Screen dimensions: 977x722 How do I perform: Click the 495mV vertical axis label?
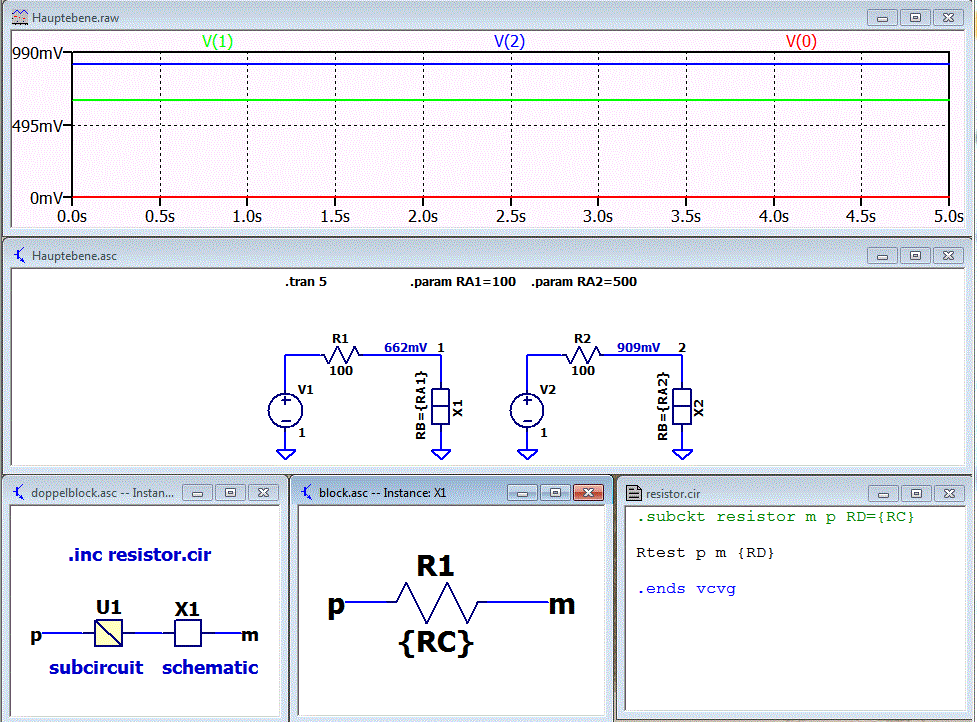(x=37, y=126)
